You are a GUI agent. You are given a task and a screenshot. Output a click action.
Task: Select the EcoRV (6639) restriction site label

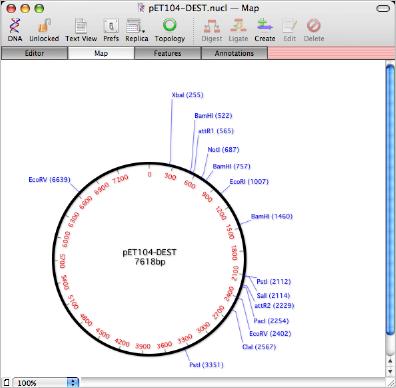coord(49,180)
